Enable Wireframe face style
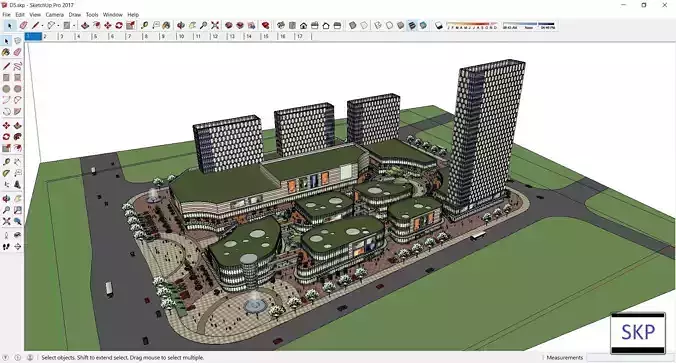This screenshot has width=676, height=363. 378,26
